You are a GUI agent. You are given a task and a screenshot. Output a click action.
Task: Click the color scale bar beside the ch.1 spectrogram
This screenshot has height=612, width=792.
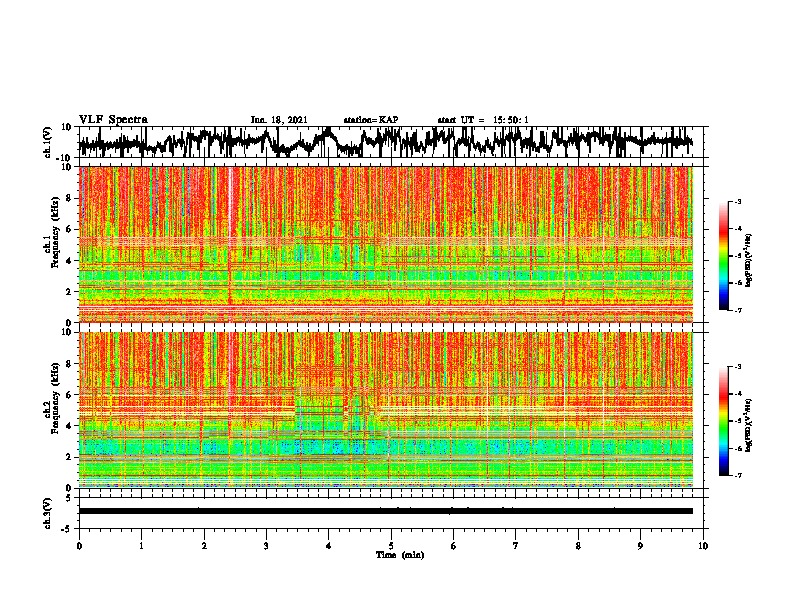pyautogui.click(x=723, y=255)
